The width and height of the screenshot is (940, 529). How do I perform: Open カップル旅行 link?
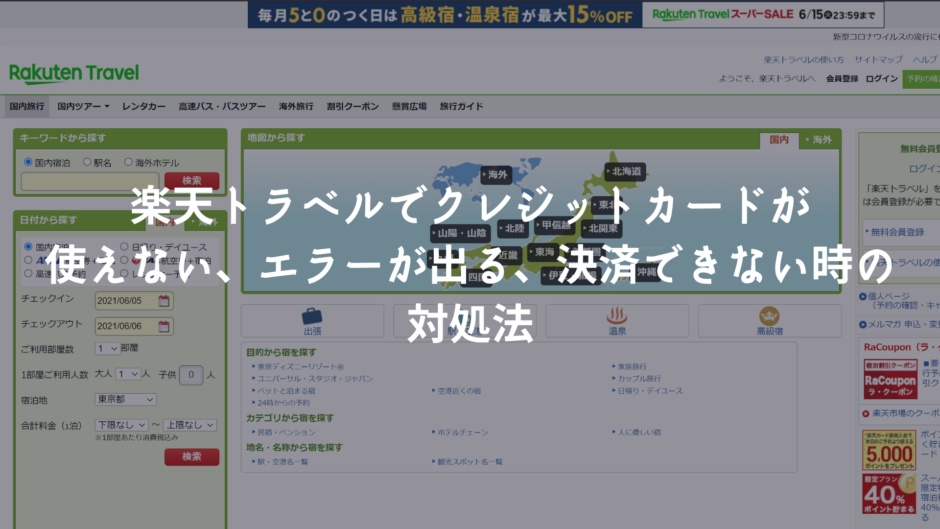[638, 378]
